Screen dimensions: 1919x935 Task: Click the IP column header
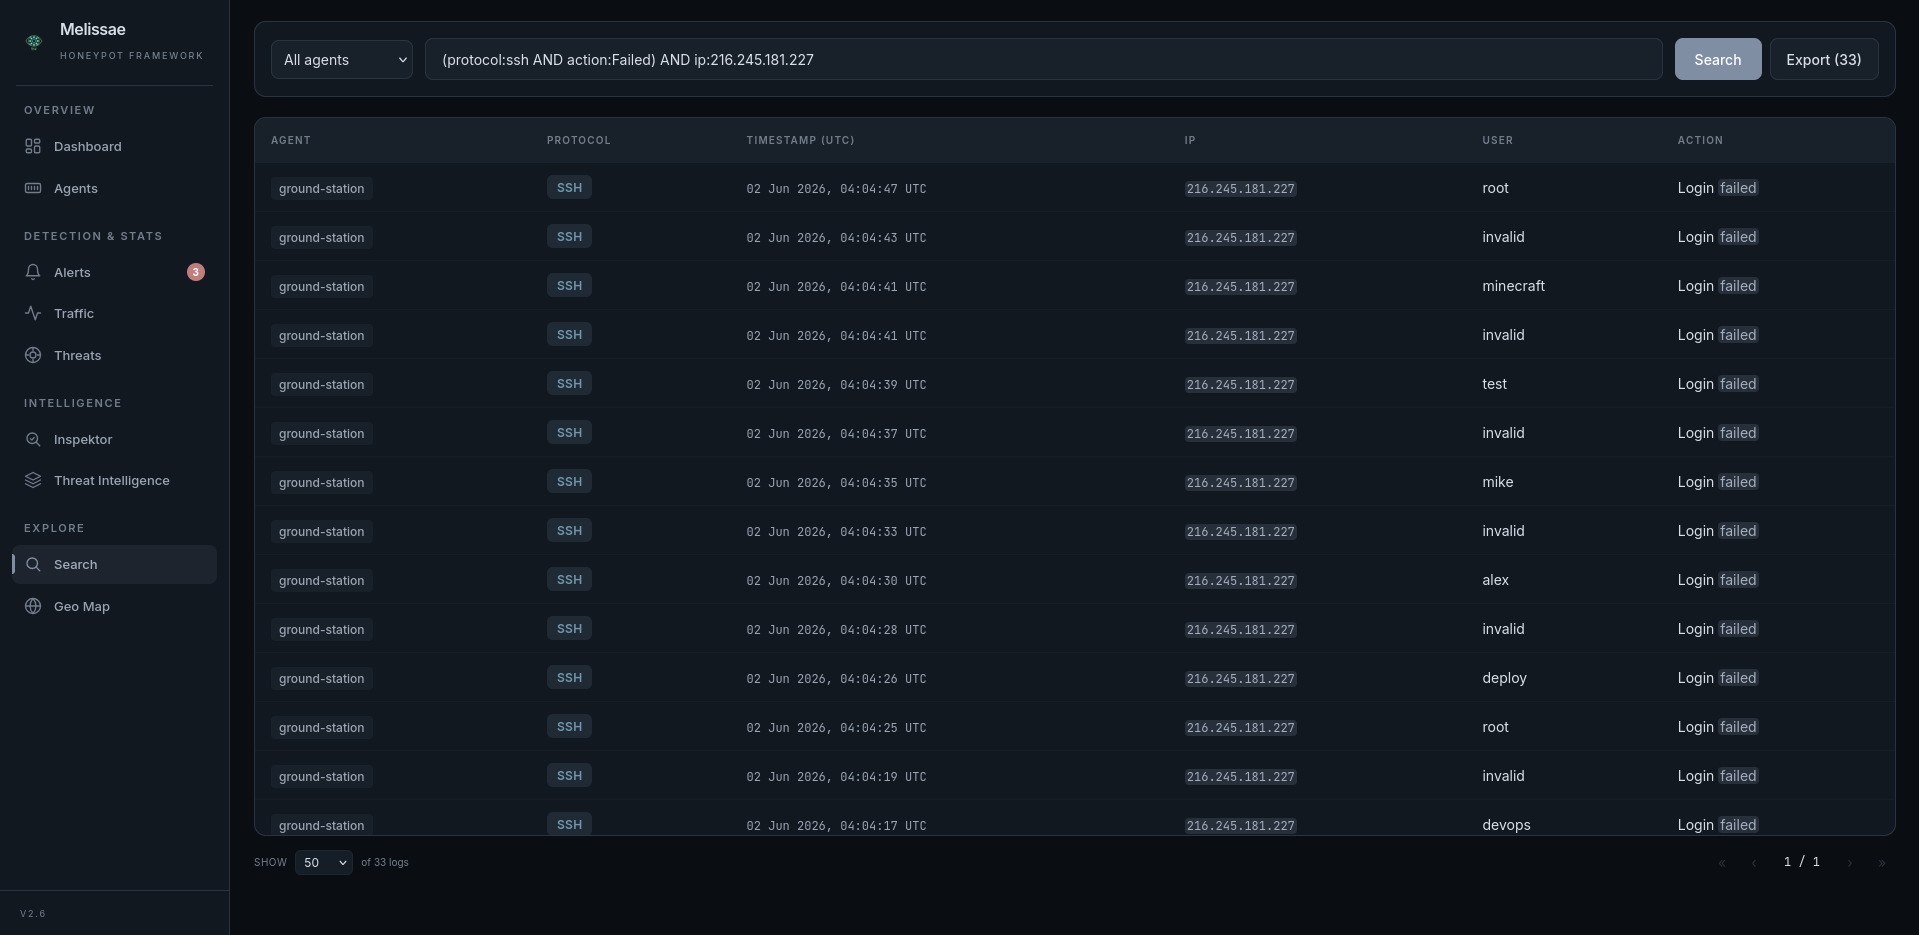(x=1190, y=140)
